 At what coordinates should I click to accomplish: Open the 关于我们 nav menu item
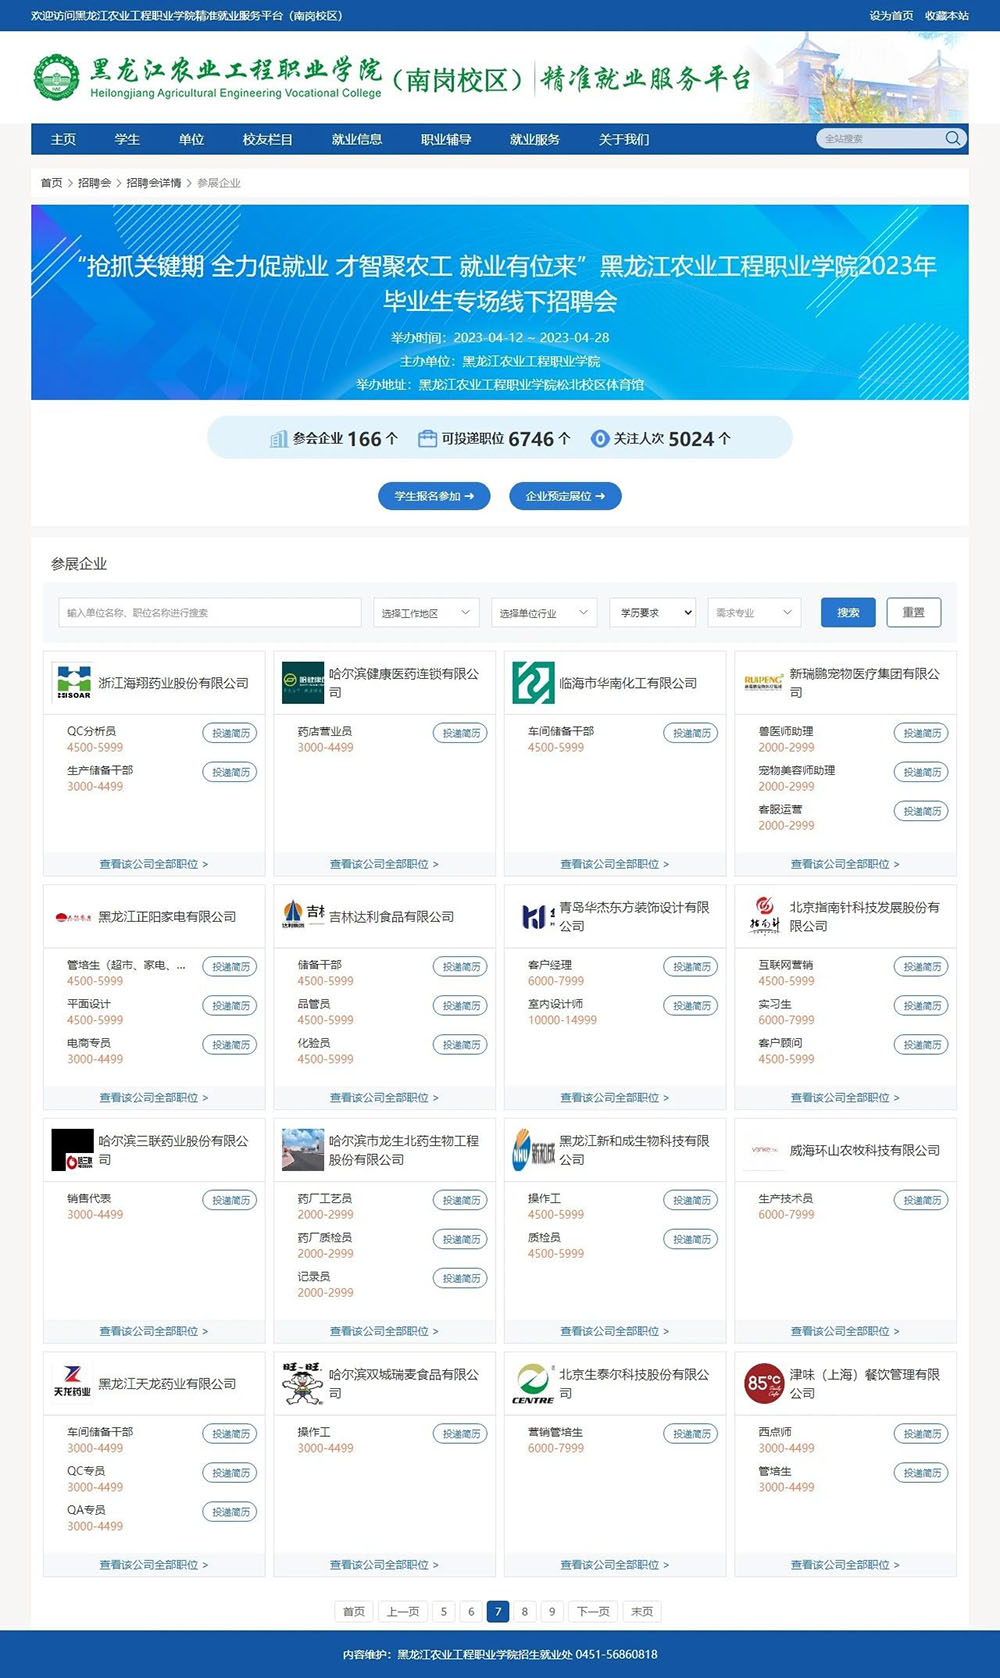tap(624, 139)
